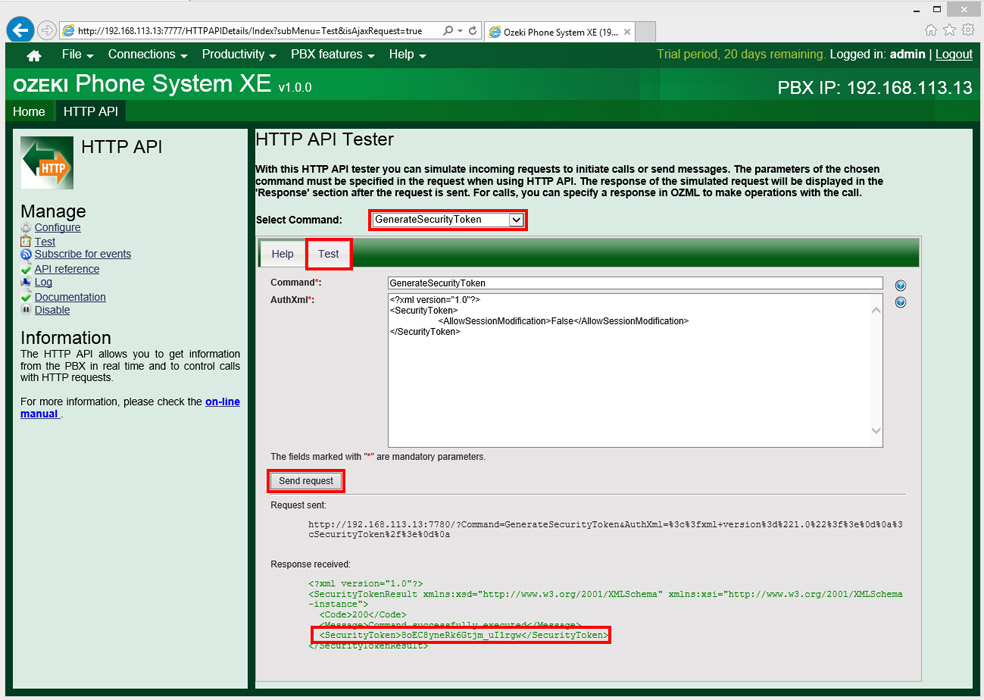Click the pause icon beside Disable
This screenshot has width=984, height=700.
point(26,310)
